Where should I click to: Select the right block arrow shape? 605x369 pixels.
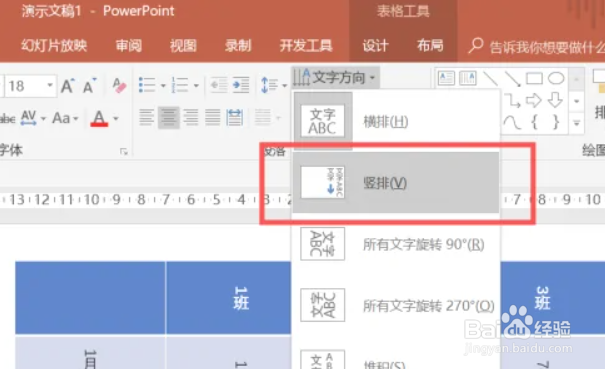(534, 100)
